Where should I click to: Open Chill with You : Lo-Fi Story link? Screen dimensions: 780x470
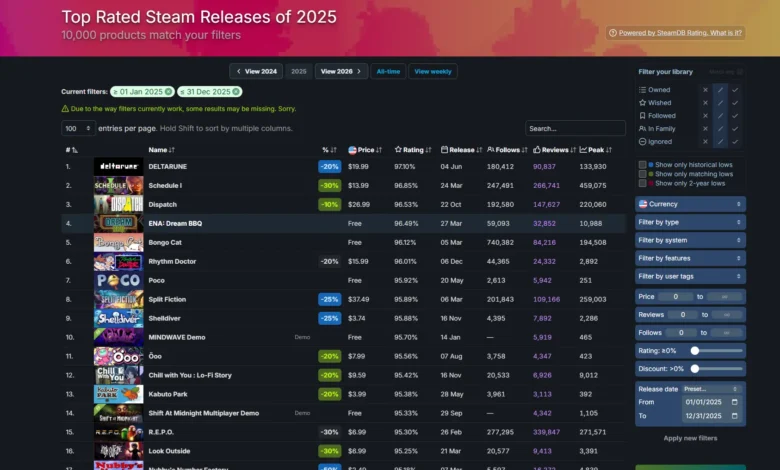click(x=190, y=376)
